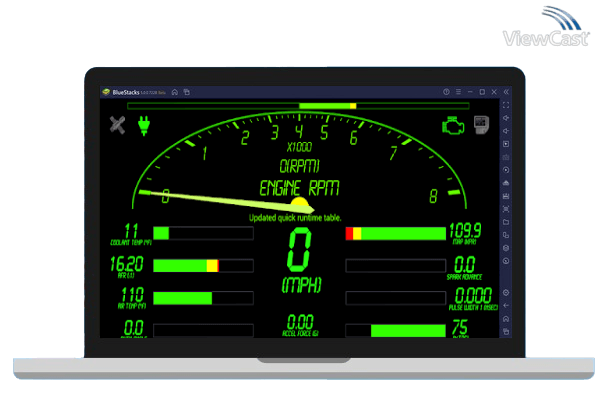Open the gray data log icon
The width and height of the screenshot is (602, 414).
coord(480,124)
